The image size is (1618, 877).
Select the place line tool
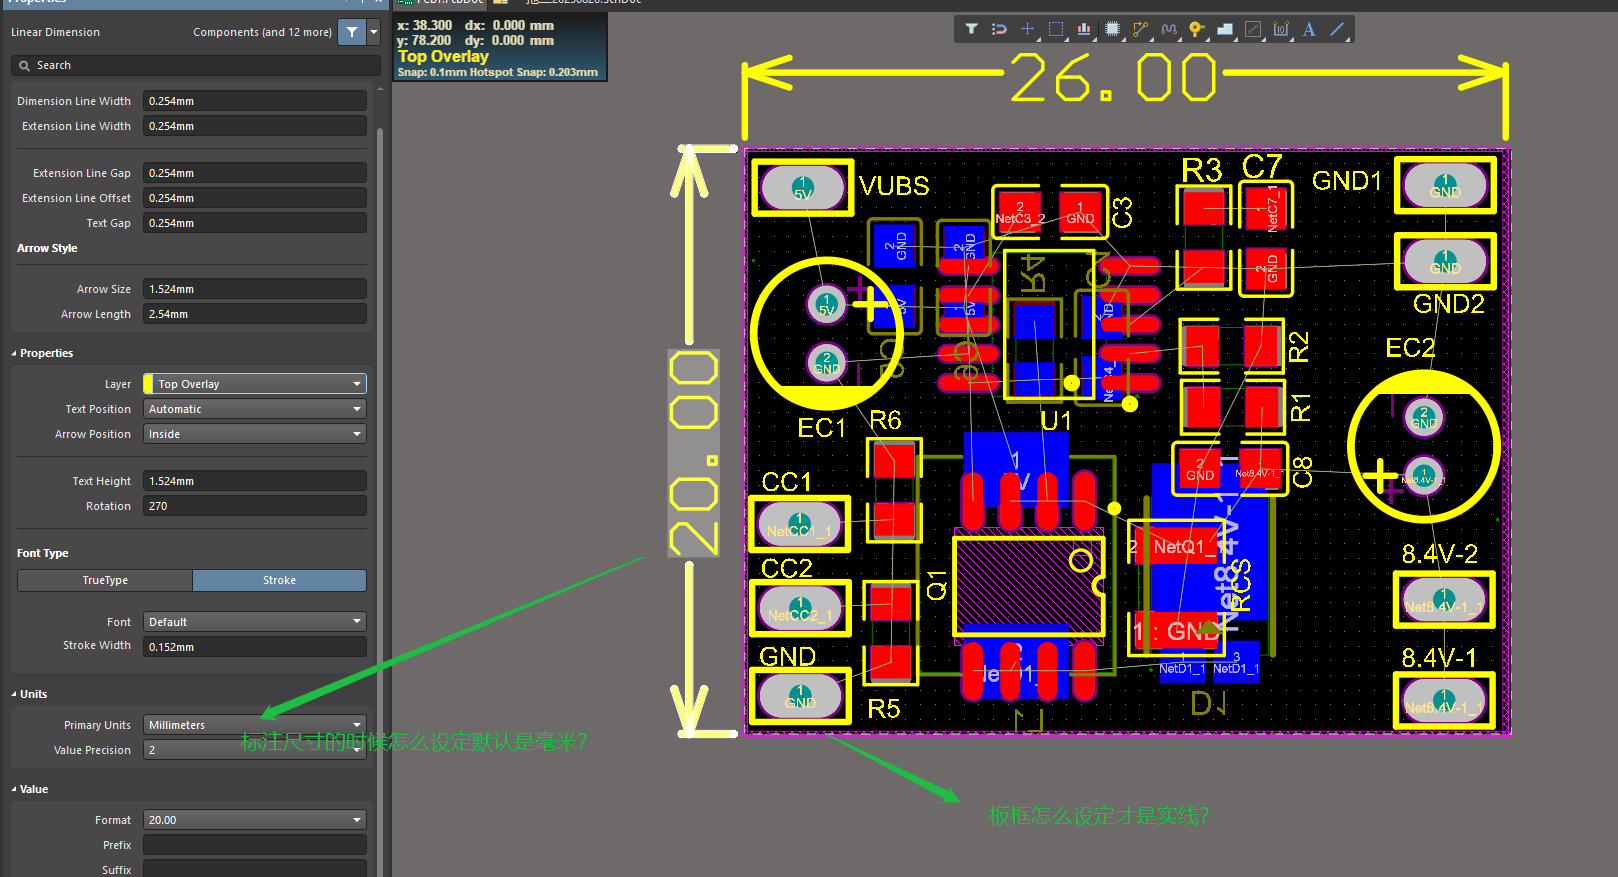1337,29
